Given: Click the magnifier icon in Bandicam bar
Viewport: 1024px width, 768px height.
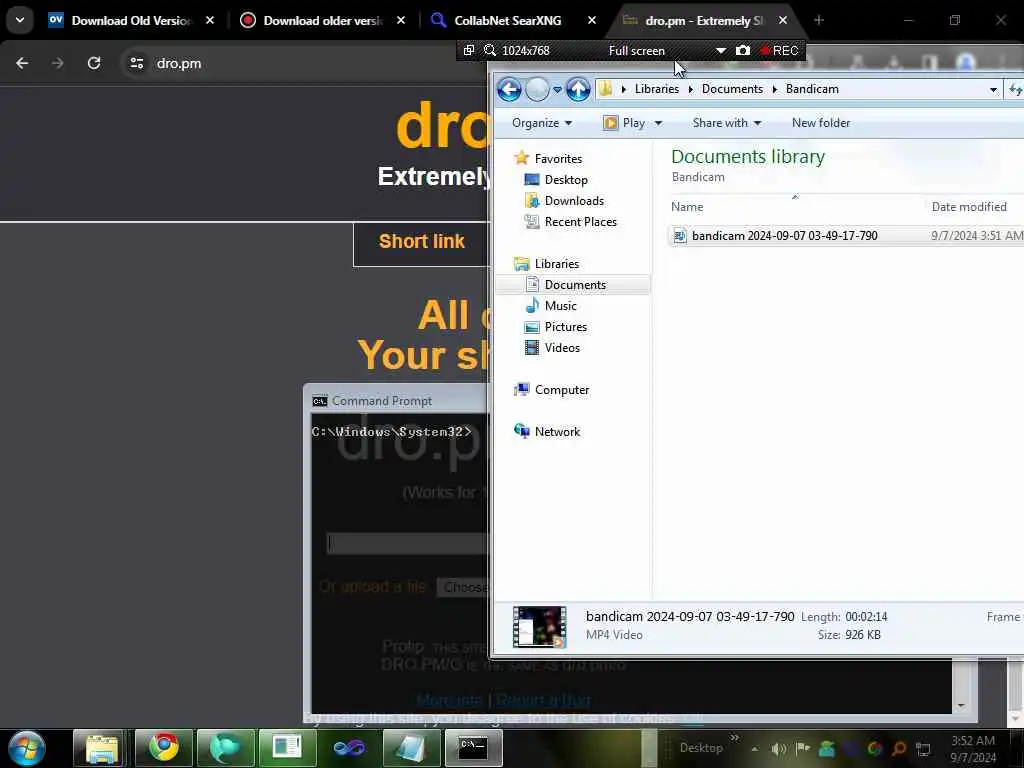Looking at the screenshot, I should tap(489, 50).
